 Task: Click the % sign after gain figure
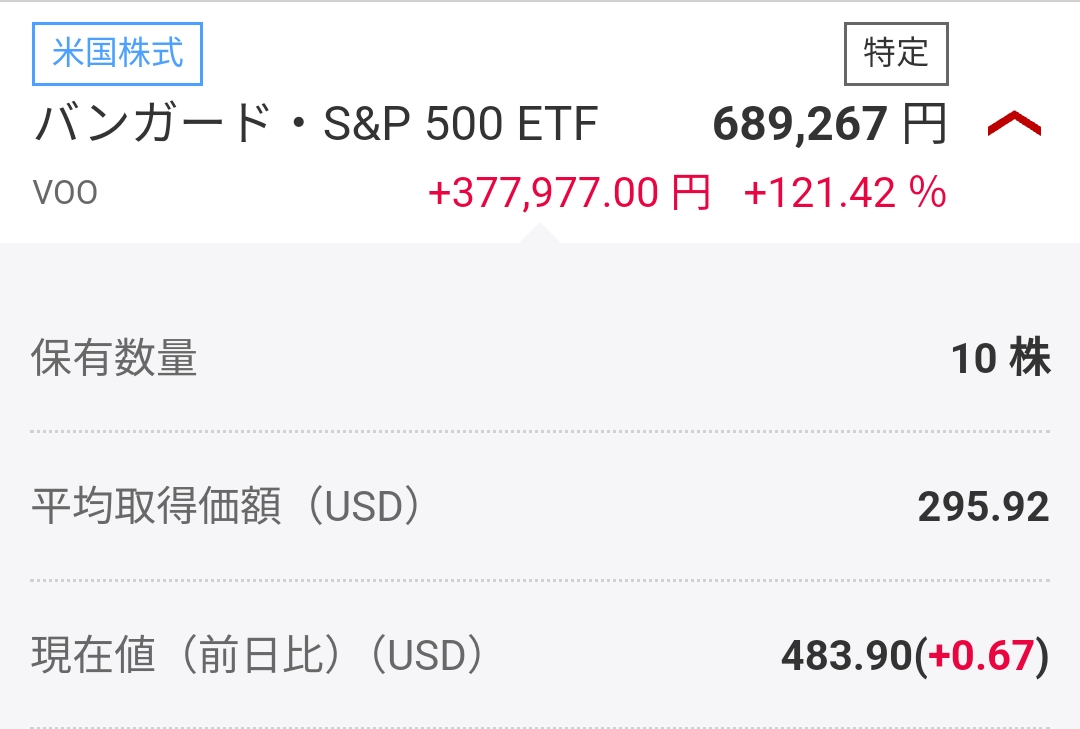[928, 192]
